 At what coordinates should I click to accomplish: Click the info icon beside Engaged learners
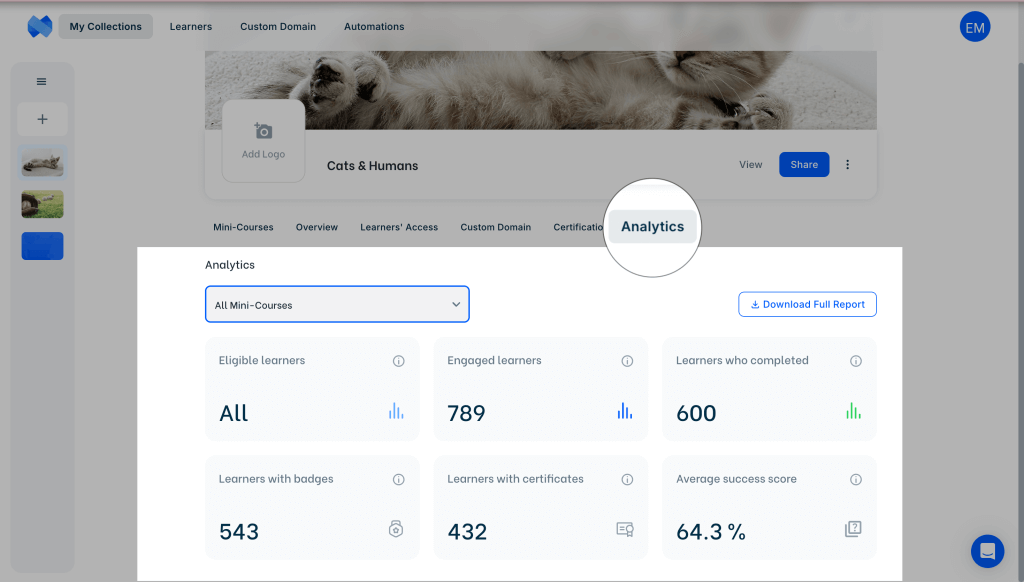point(627,361)
